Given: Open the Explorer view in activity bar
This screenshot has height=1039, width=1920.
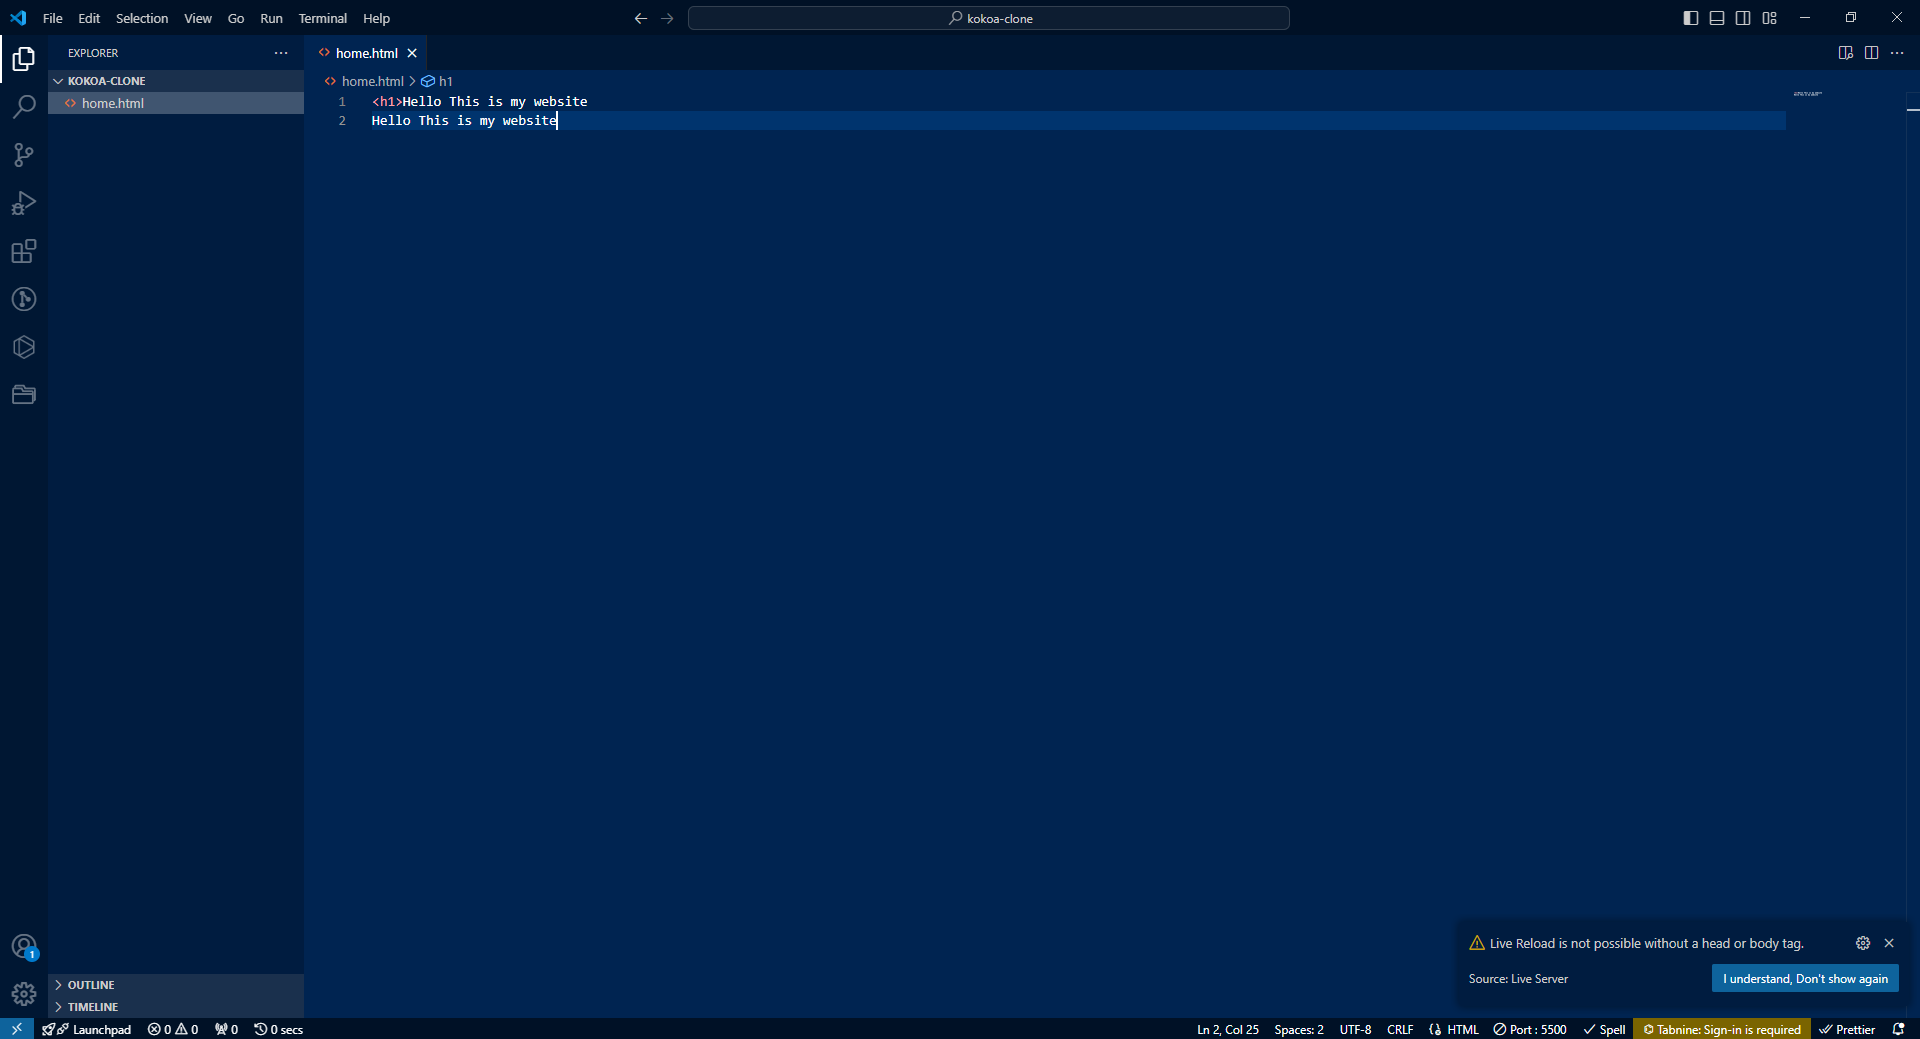Looking at the screenshot, I should pyautogui.click(x=24, y=59).
